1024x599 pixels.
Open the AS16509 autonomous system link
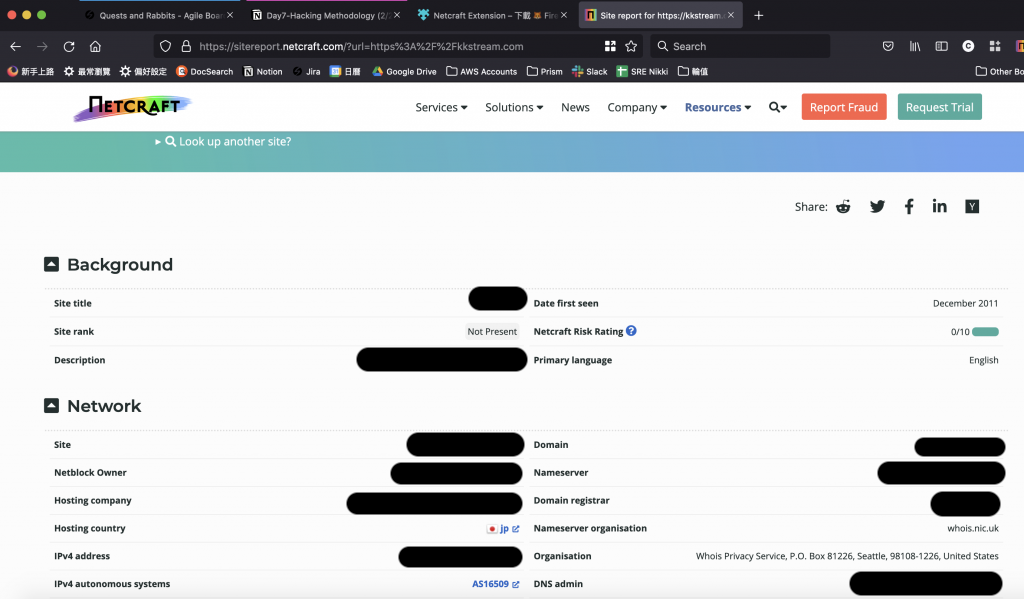point(496,584)
